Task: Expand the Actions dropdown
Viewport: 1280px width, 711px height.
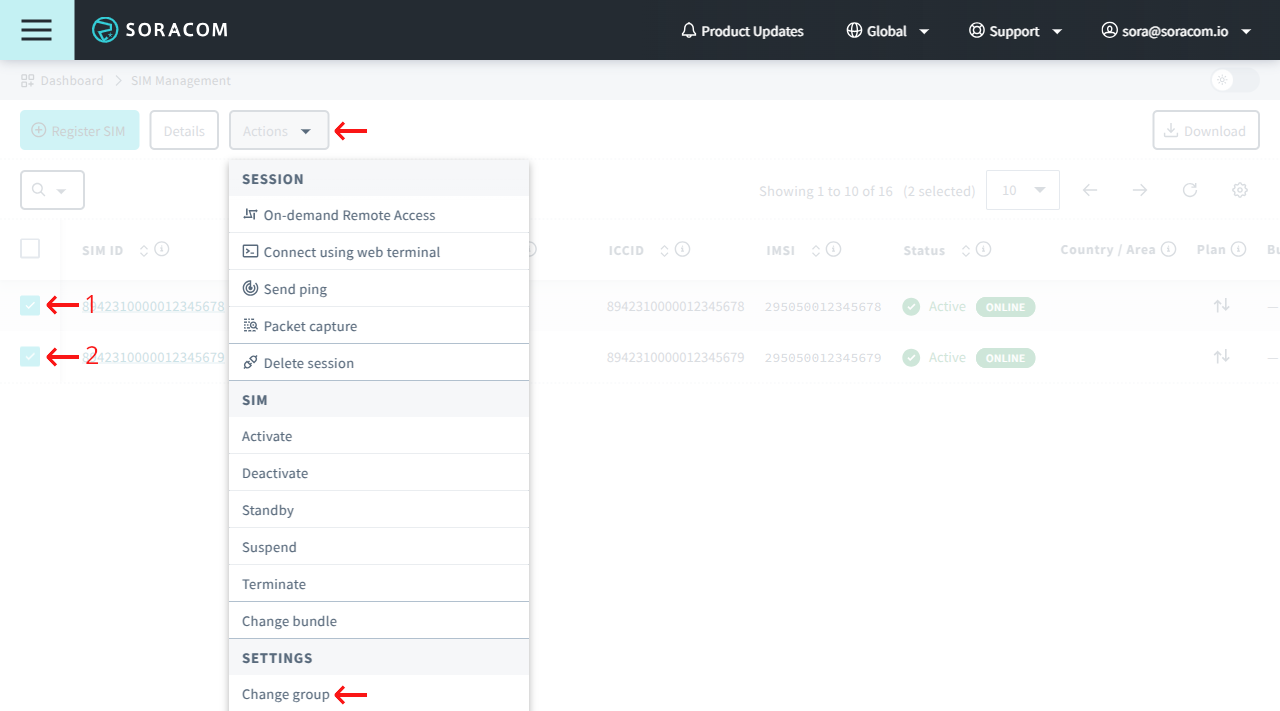Action: point(278,131)
